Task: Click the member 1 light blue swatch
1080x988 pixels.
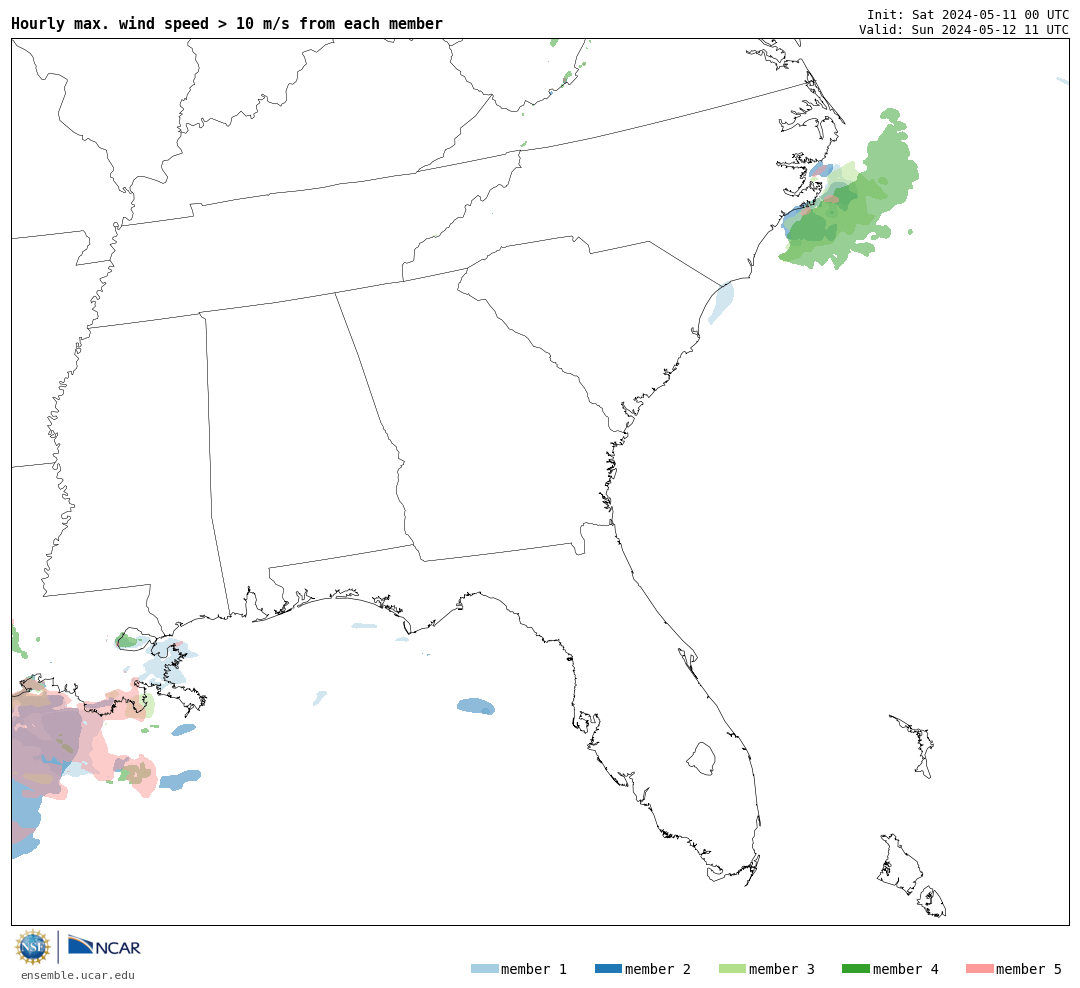Action: [x=484, y=969]
